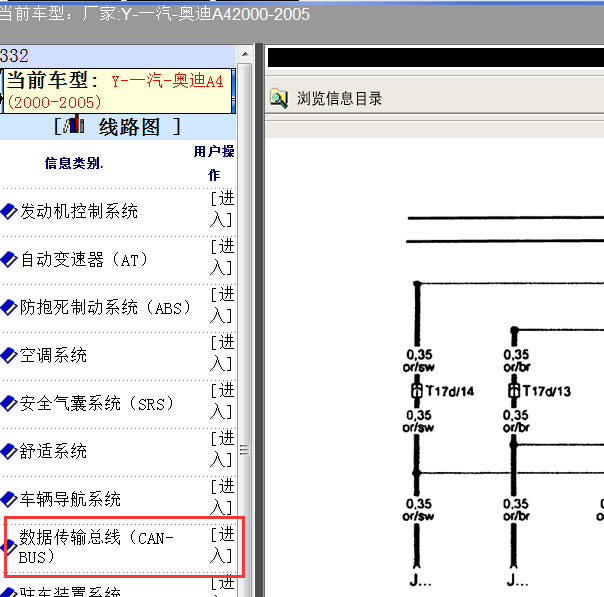Select the 线路图 heading
Image resolution: width=604 pixels, height=597 pixels.
(x=129, y=127)
